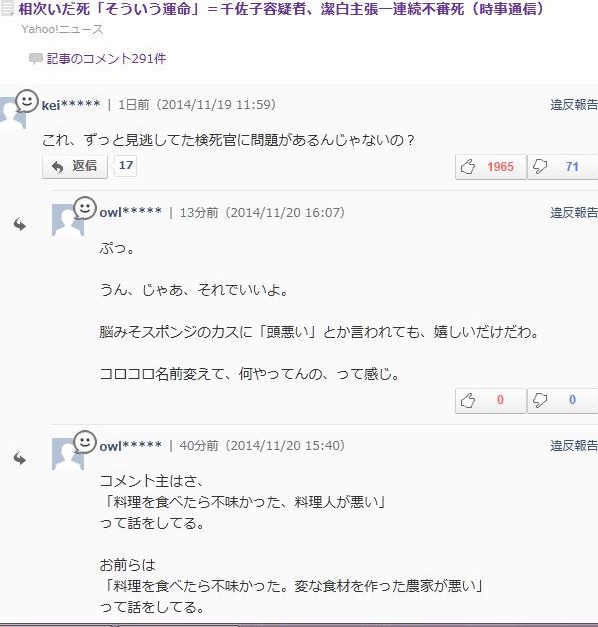Like owl's 16:07 reply with thumbs-up
This screenshot has height=627, width=598.
468,400
